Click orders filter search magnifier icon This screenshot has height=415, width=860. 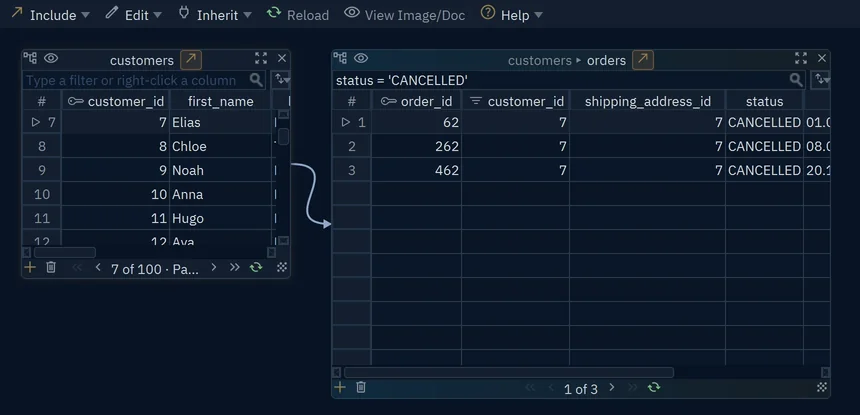tap(796, 80)
